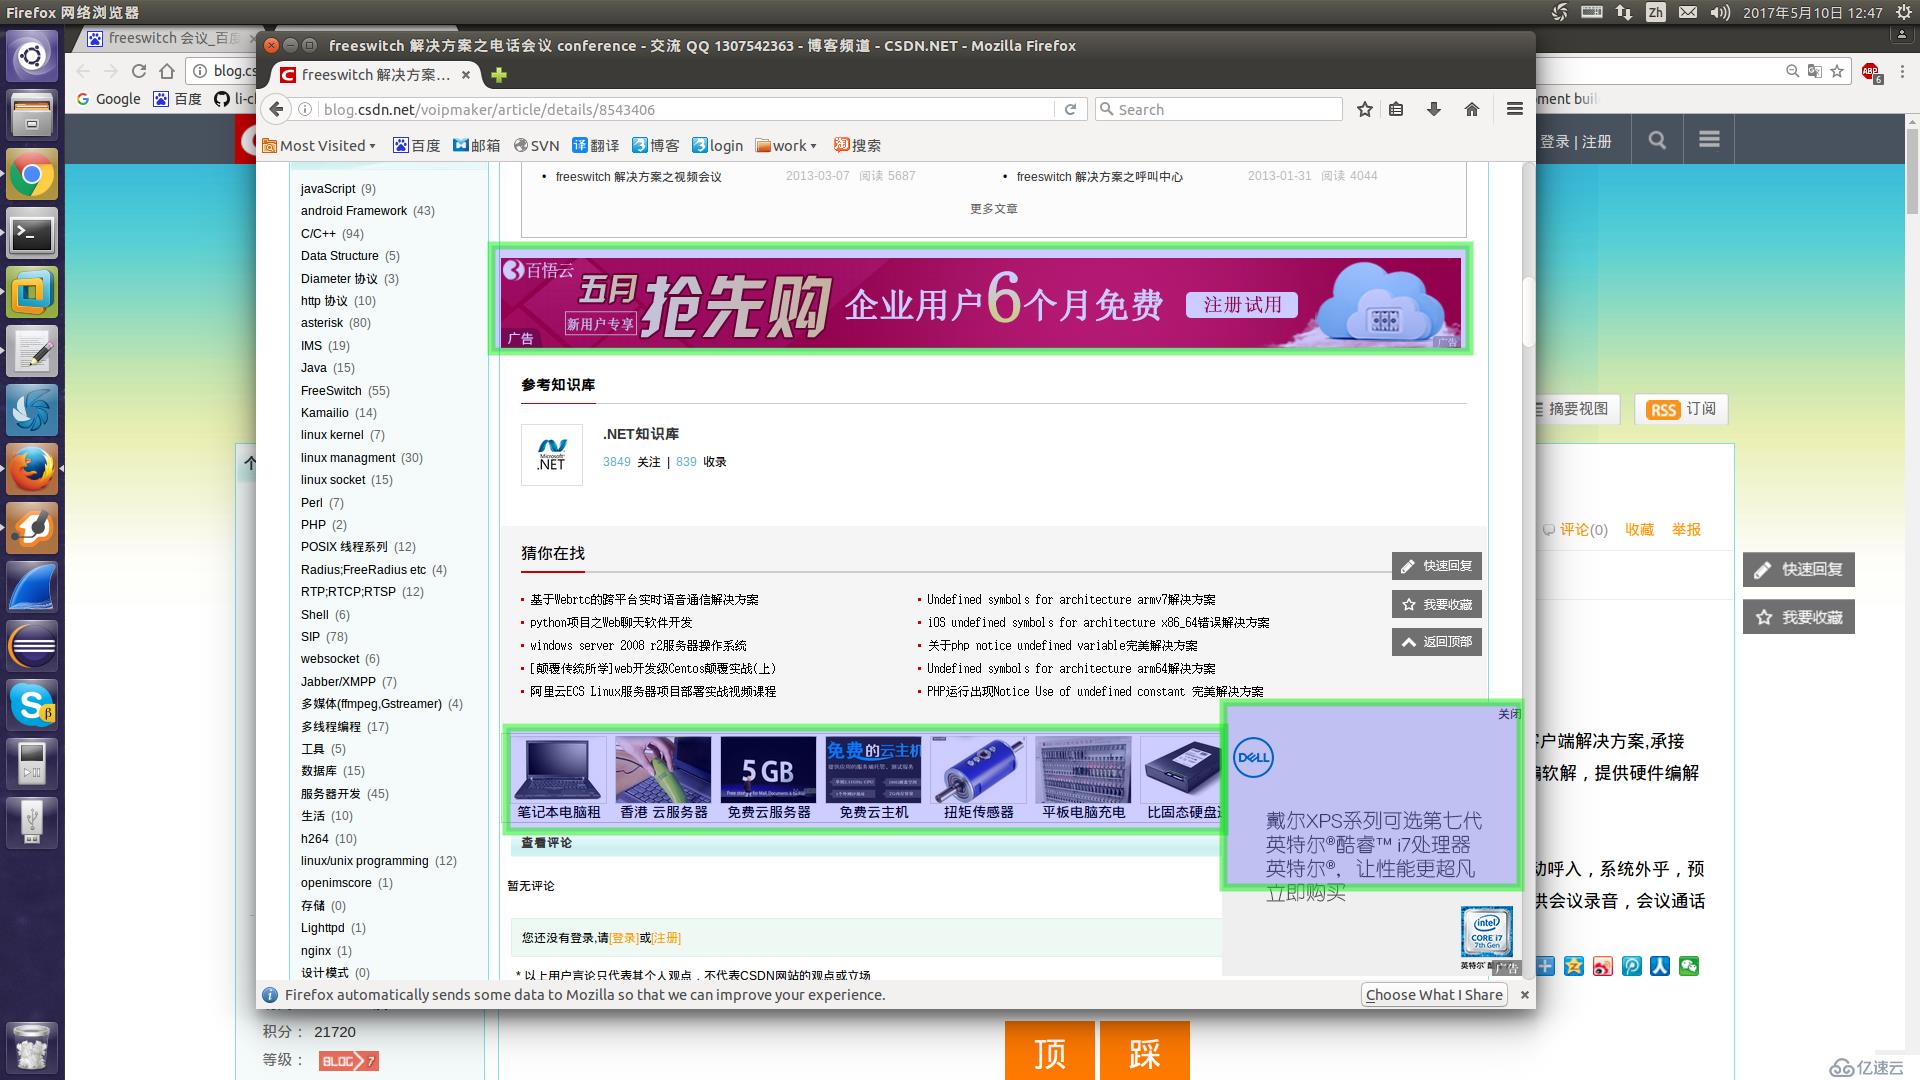Image resolution: width=1920 pixels, height=1080 pixels.
Task: Click the 快速回复 button on right panel
Action: point(1799,568)
